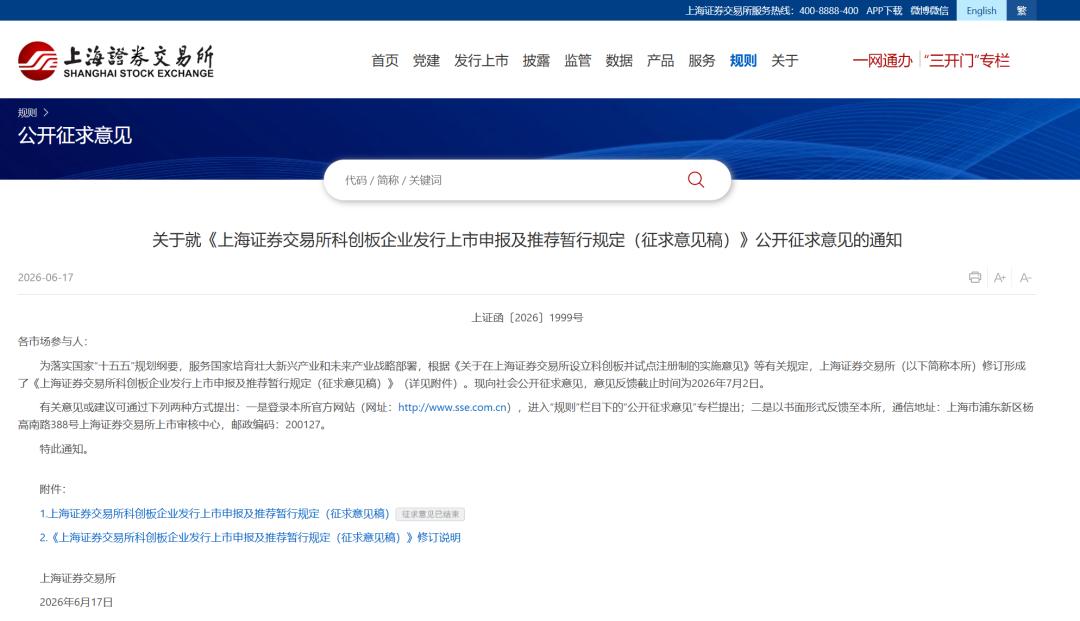Switch to the English site version
Screen dimensions: 1080x621
(x=981, y=10)
